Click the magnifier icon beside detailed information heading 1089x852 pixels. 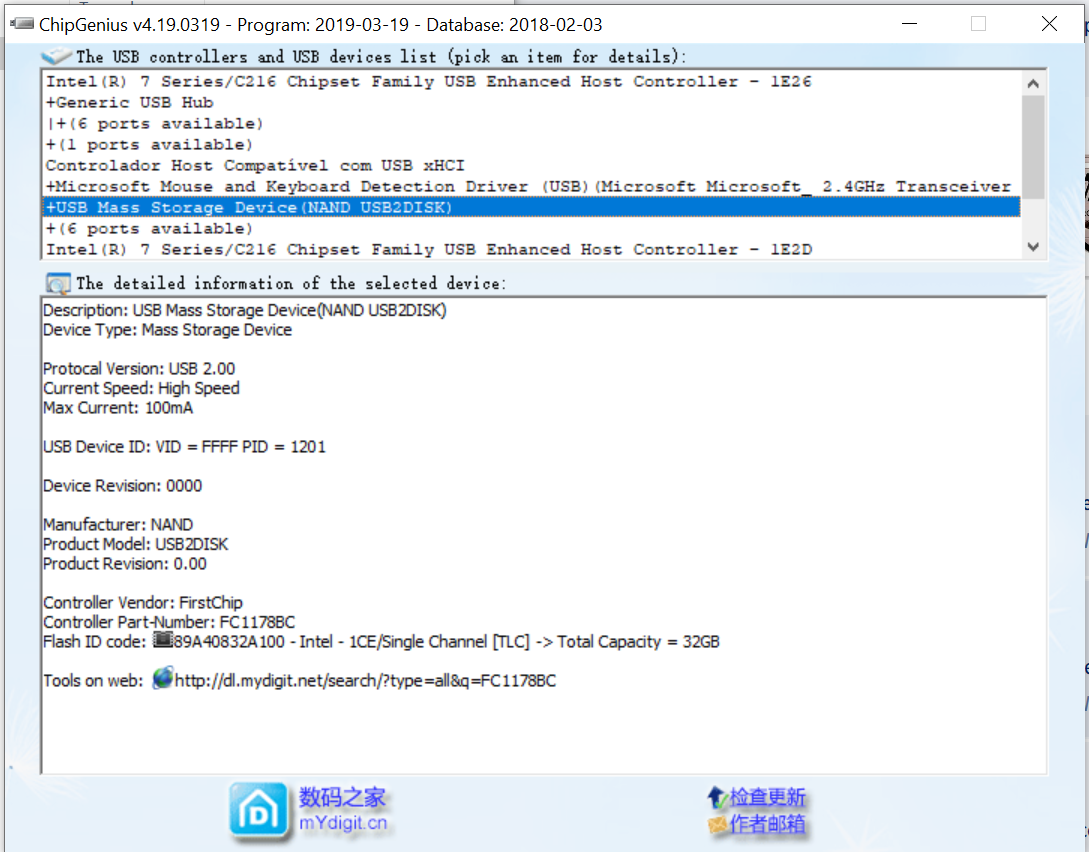(x=58, y=283)
